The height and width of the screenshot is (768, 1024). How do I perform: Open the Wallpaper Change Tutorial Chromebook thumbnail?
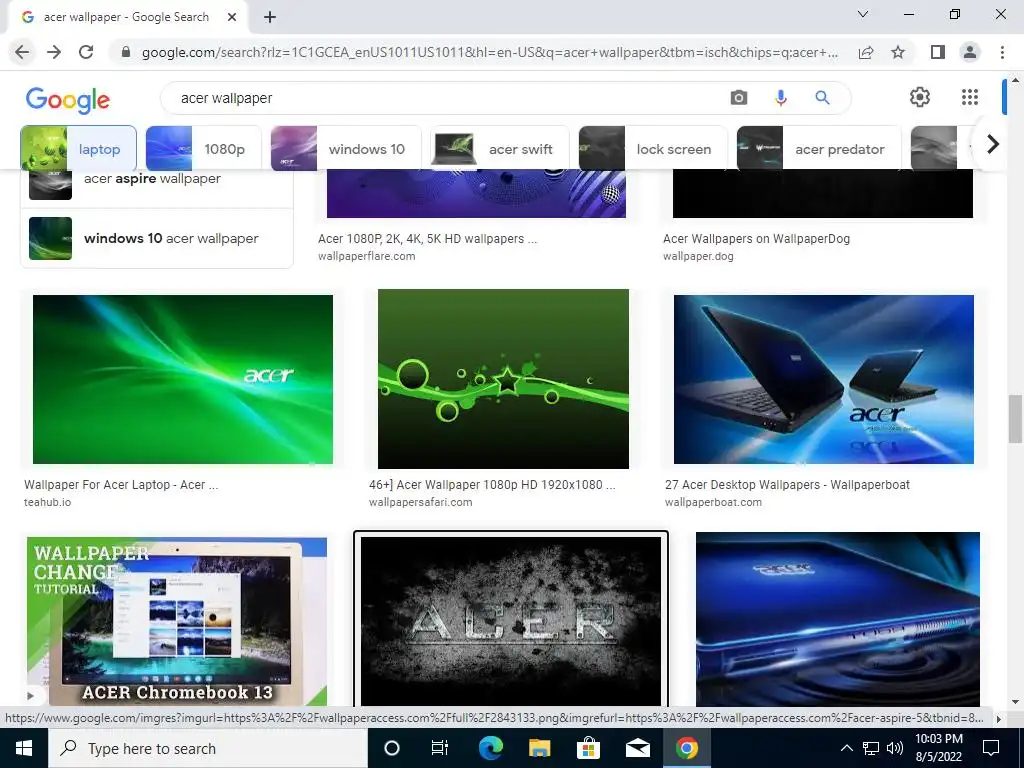pyautogui.click(x=177, y=621)
